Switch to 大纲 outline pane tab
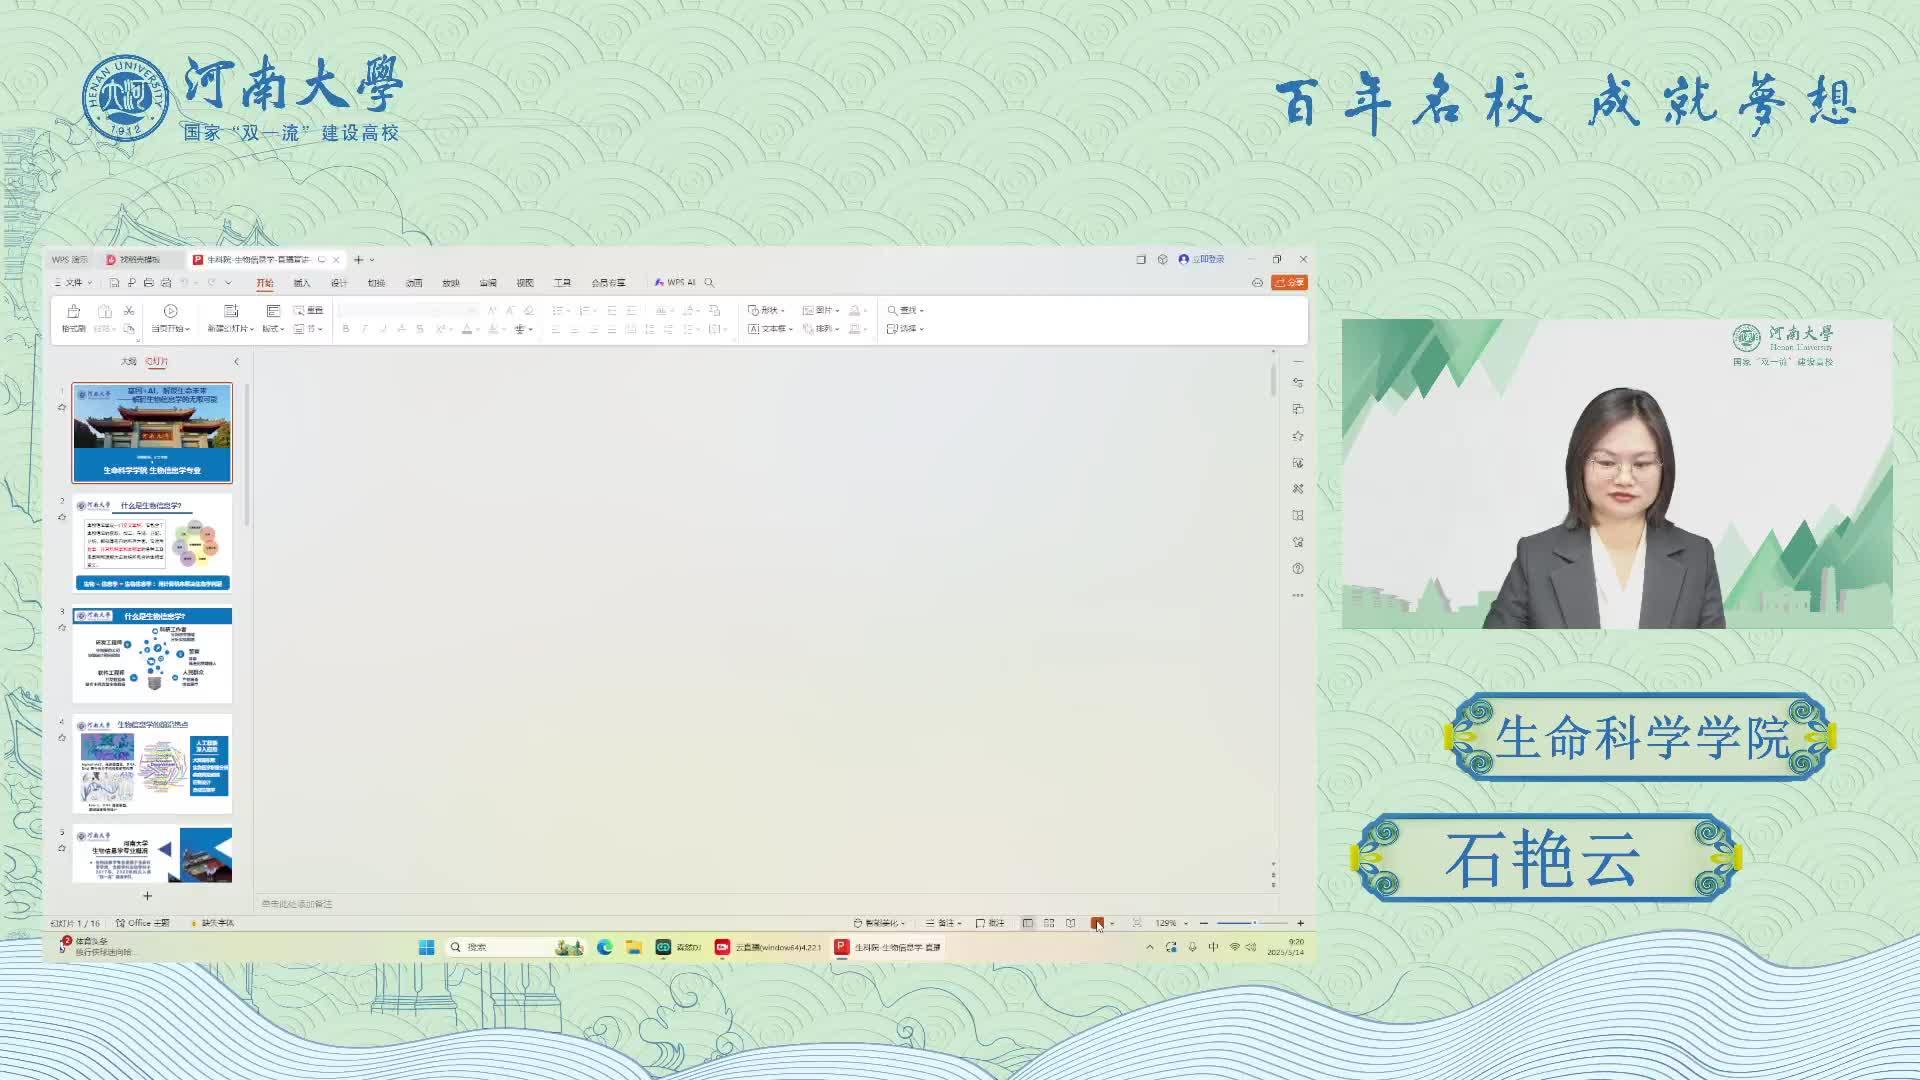 (128, 362)
